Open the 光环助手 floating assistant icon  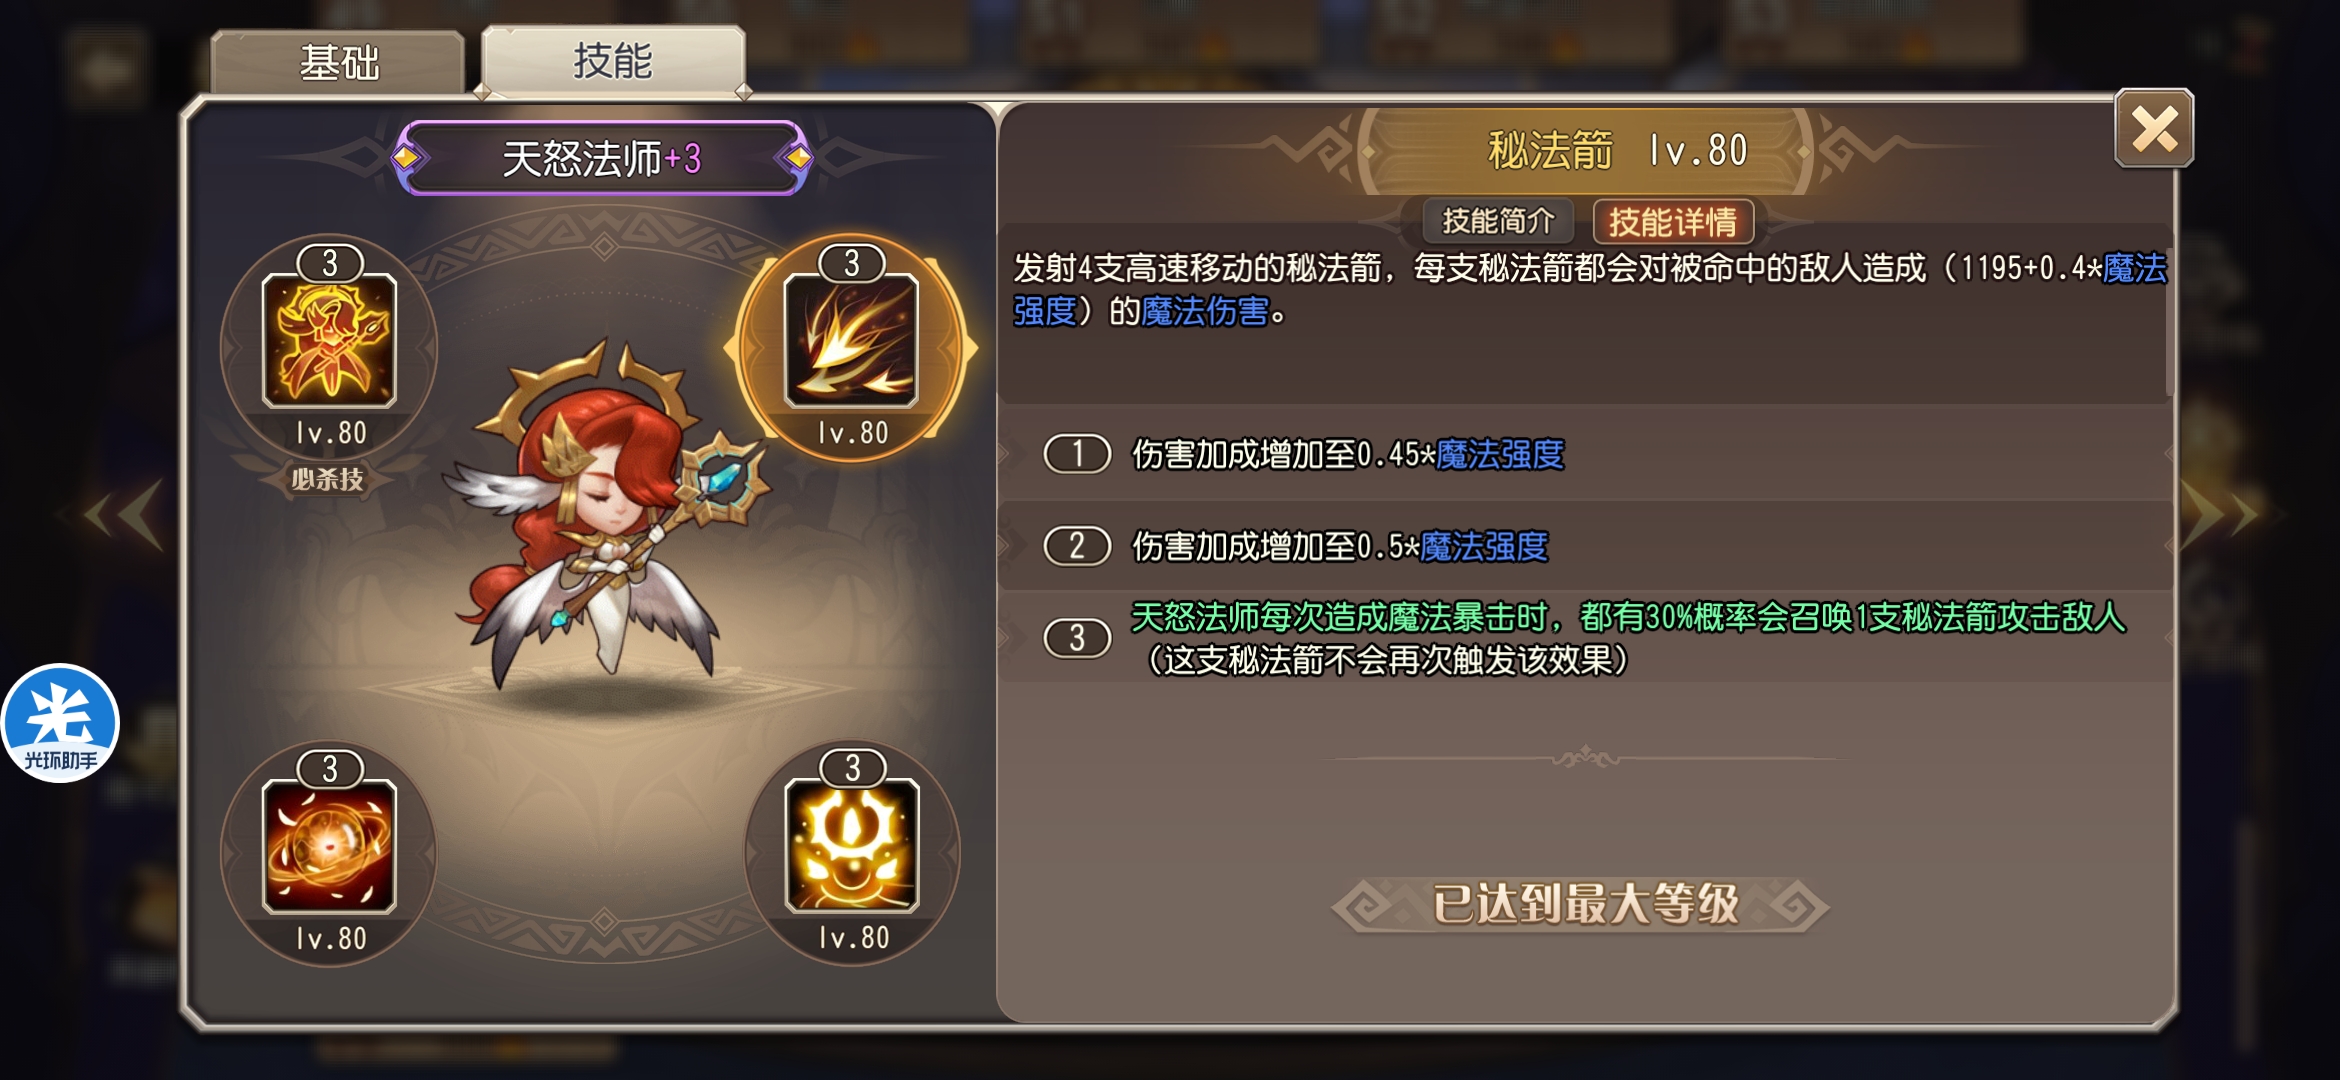tap(61, 723)
